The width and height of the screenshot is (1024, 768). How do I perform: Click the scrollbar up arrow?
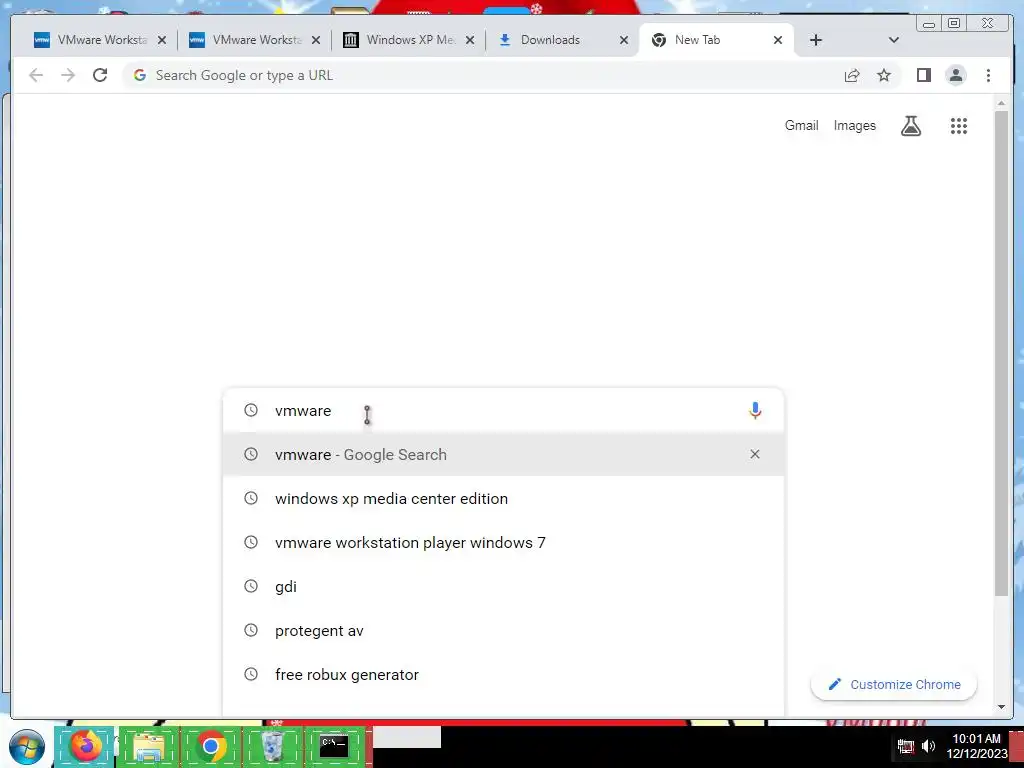click(1001, 103)
